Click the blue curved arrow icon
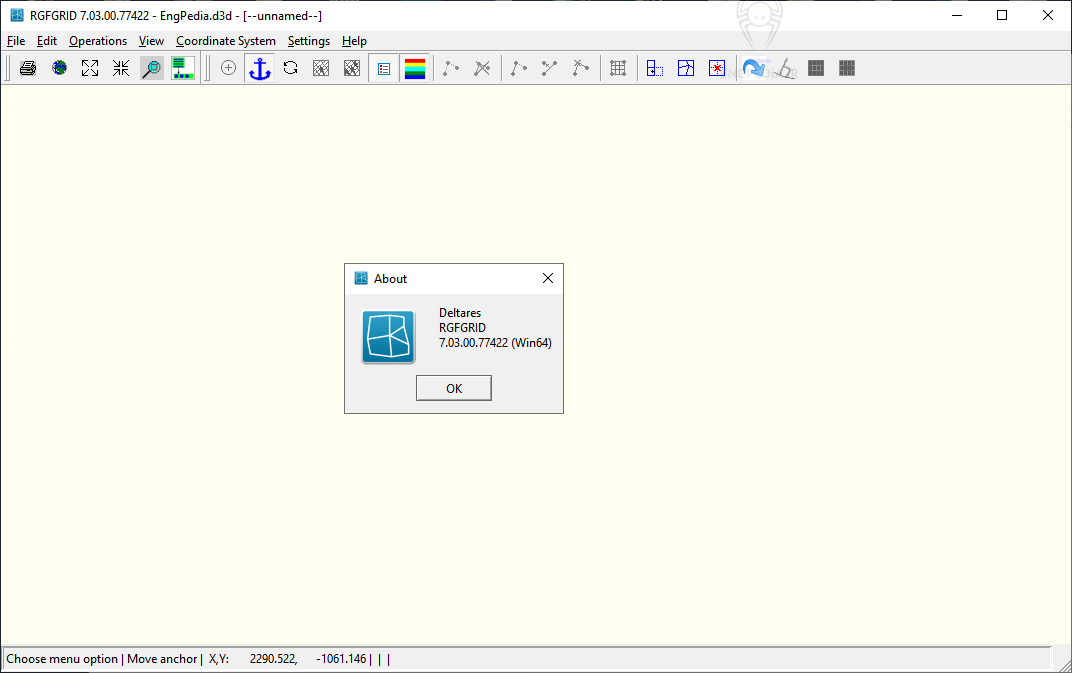The height and width of the screenshot is (673, 1072). point(752,68)
